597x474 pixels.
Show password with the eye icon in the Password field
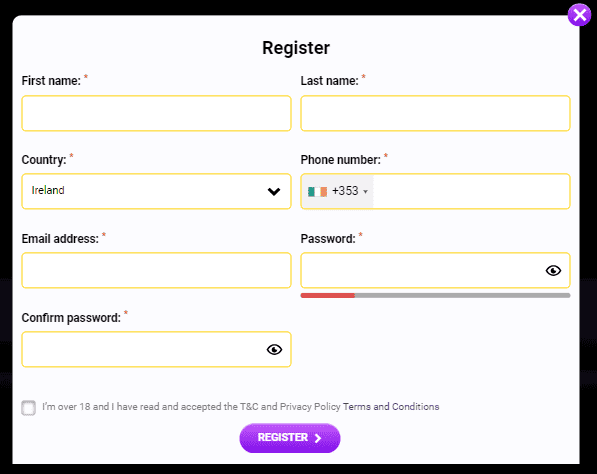(553, 271)
